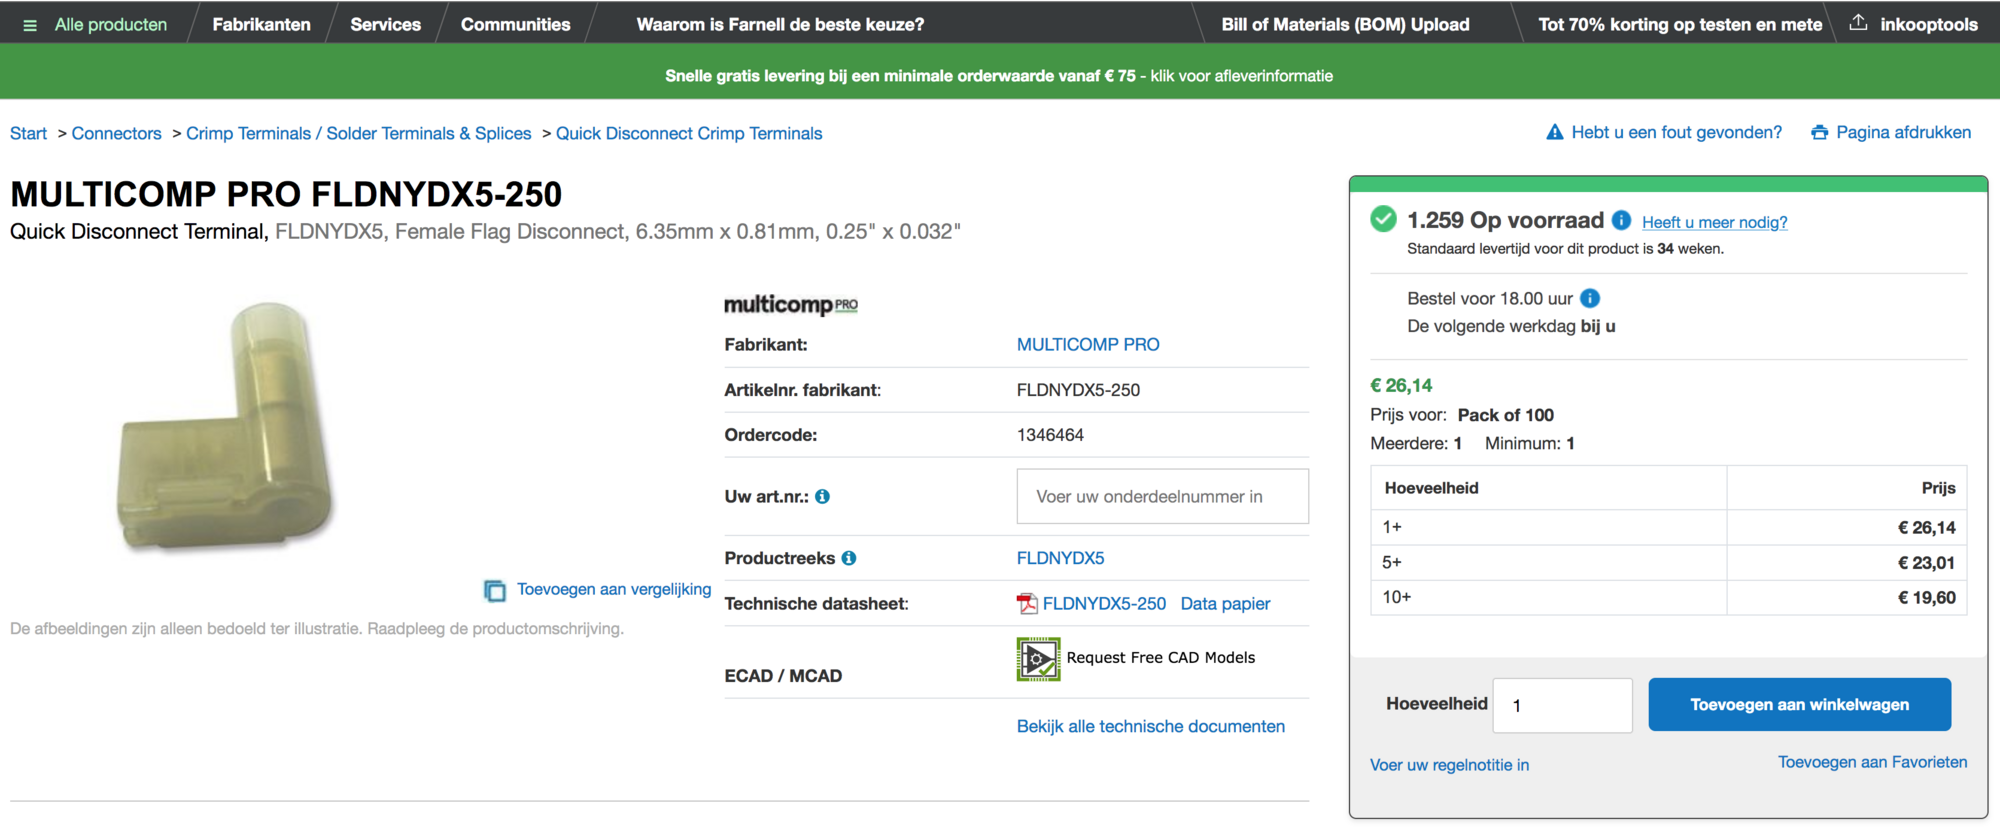The height and width of the screenshot is (828, 2000).
Task: Open the FLDNYDX5-250 datasheet link
Action: (1104, 604)
